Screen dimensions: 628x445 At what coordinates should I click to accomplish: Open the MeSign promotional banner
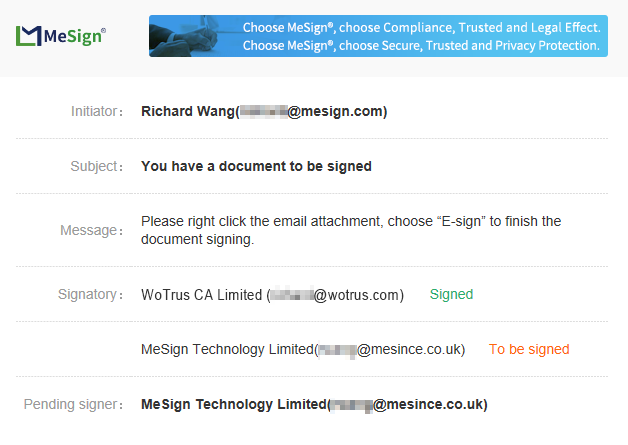[378, 36]
